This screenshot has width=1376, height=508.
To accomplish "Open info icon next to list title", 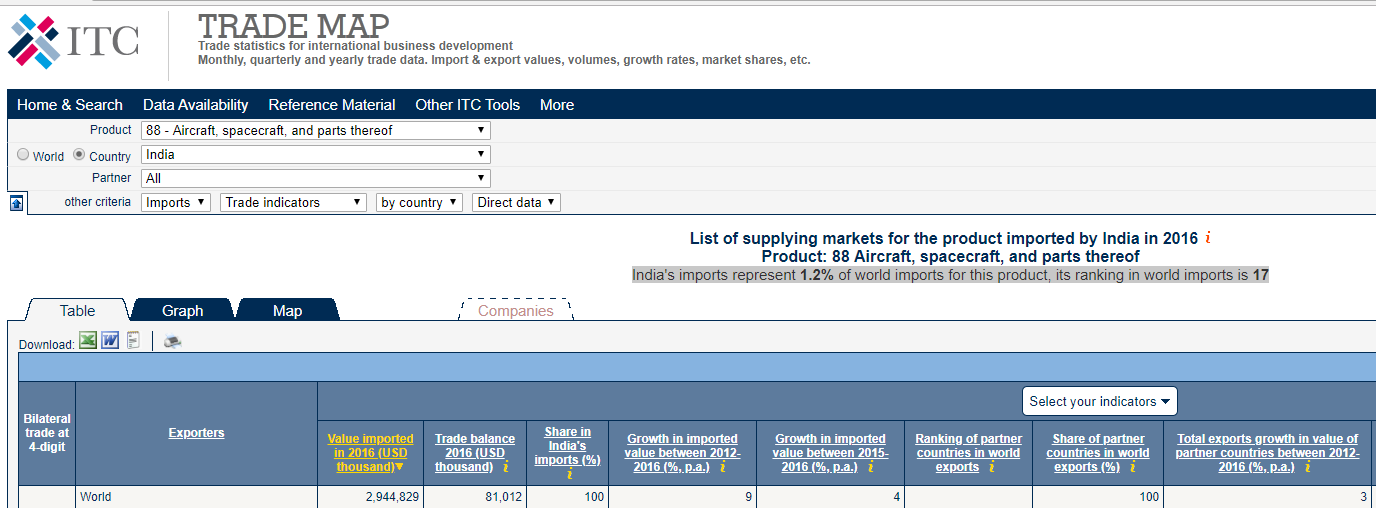I will [1208, 238].
